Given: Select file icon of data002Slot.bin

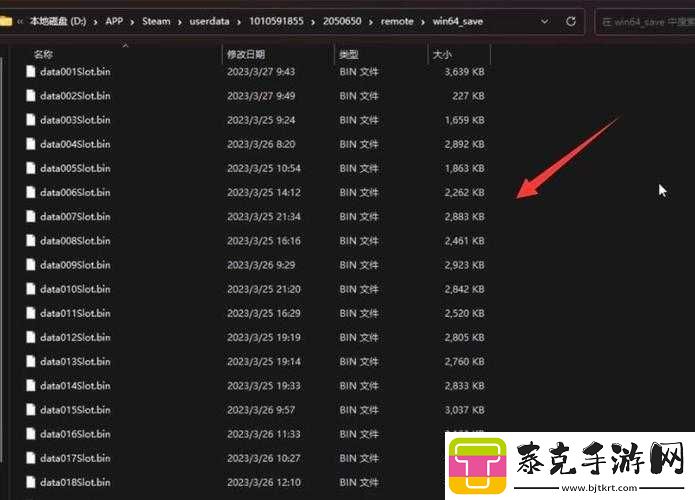Looking at the screenshot, I should coord(31,96).
